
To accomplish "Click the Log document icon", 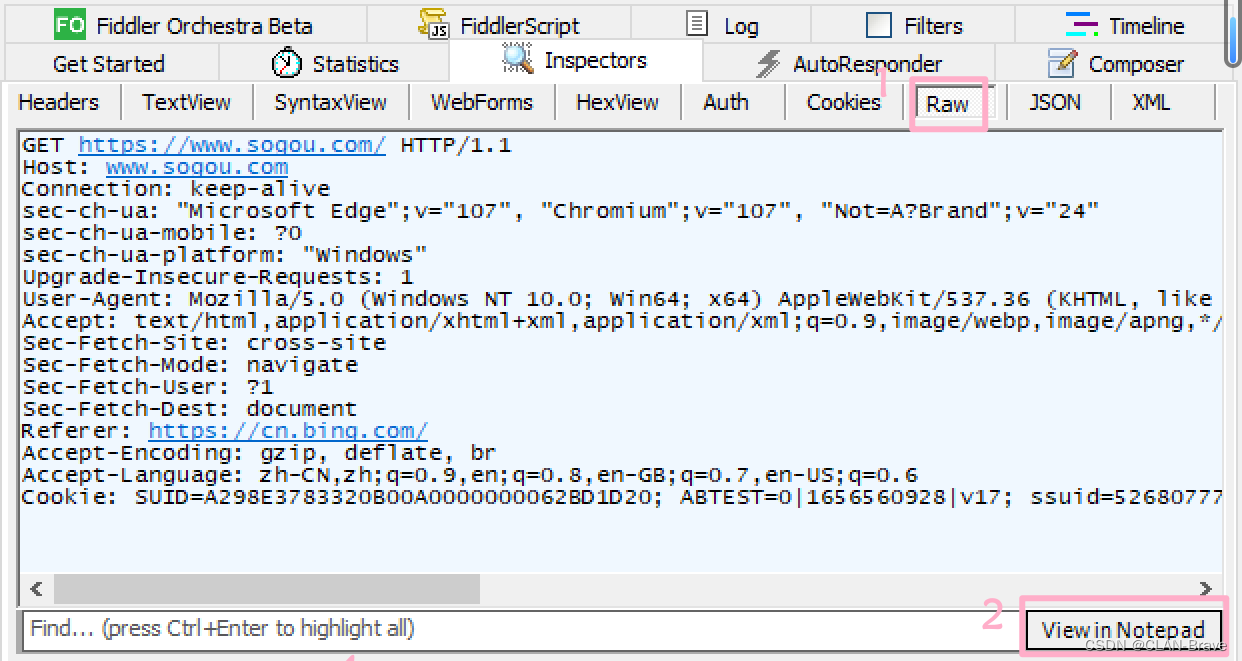I will tap(698, 24).
